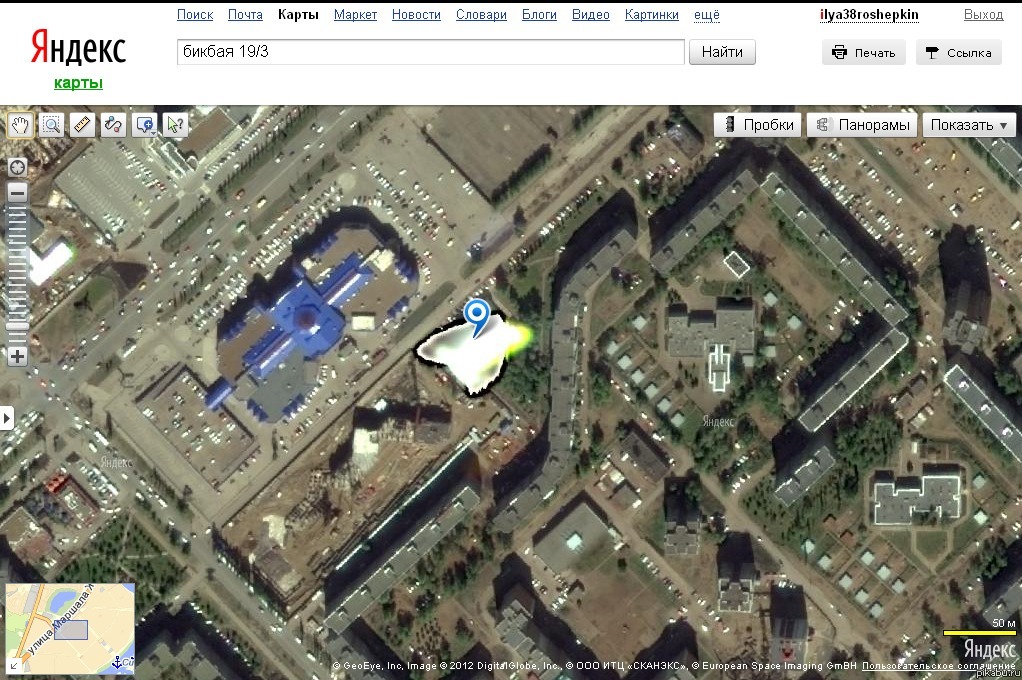Screen dimensions: 1022x680
Task: Select the route-building tool
Action: point(113,125)
